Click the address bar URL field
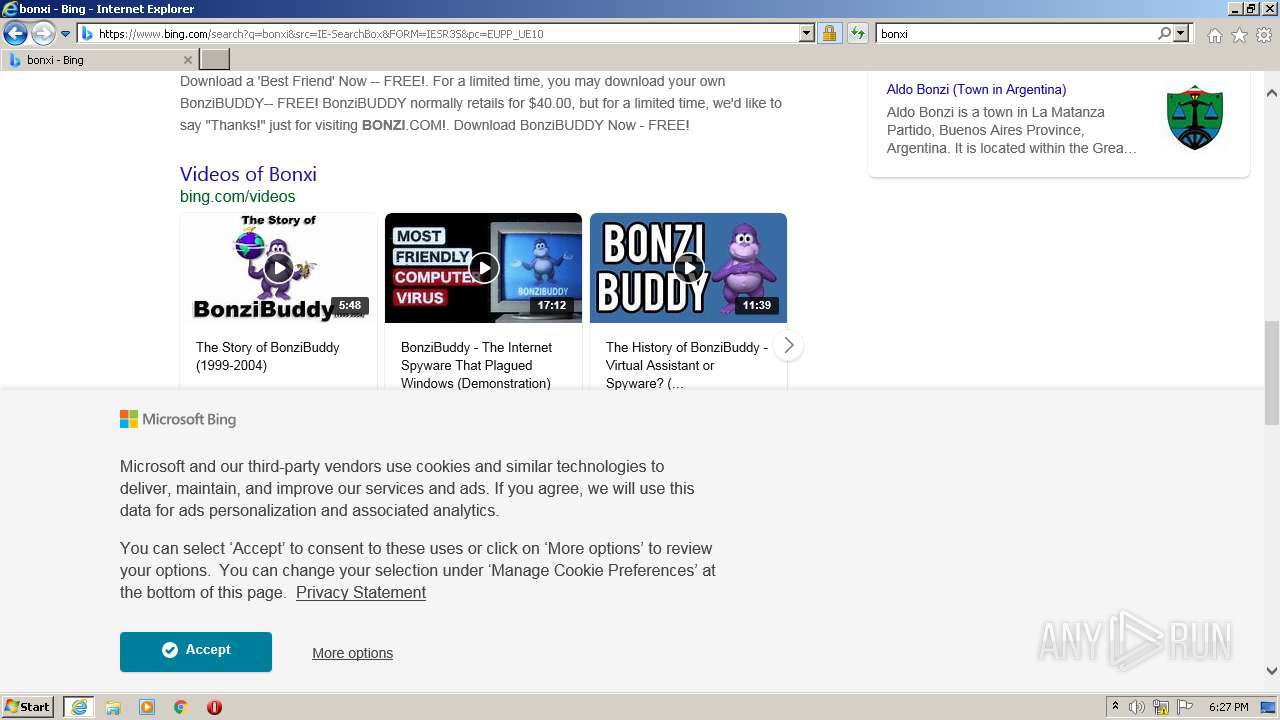This screenshot has height=720, width=1280. [x=447, y=33]
